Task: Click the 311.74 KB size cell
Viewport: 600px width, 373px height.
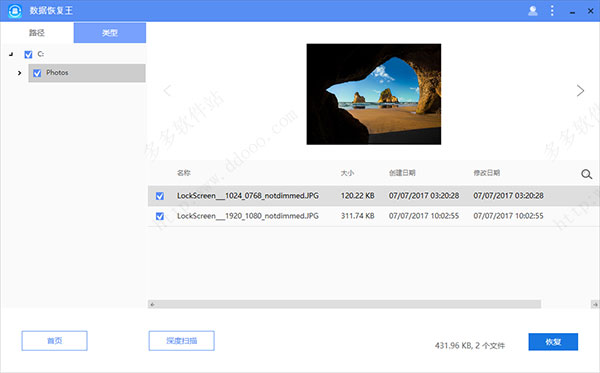Action: tap(357, 216)
